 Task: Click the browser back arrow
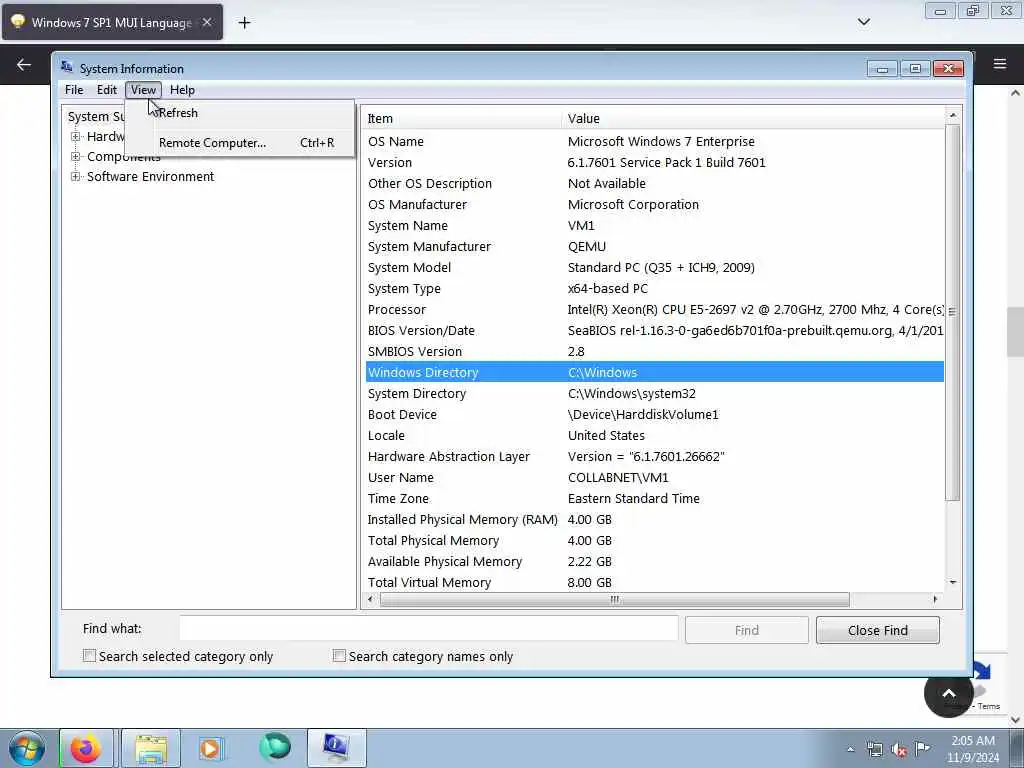24,65
